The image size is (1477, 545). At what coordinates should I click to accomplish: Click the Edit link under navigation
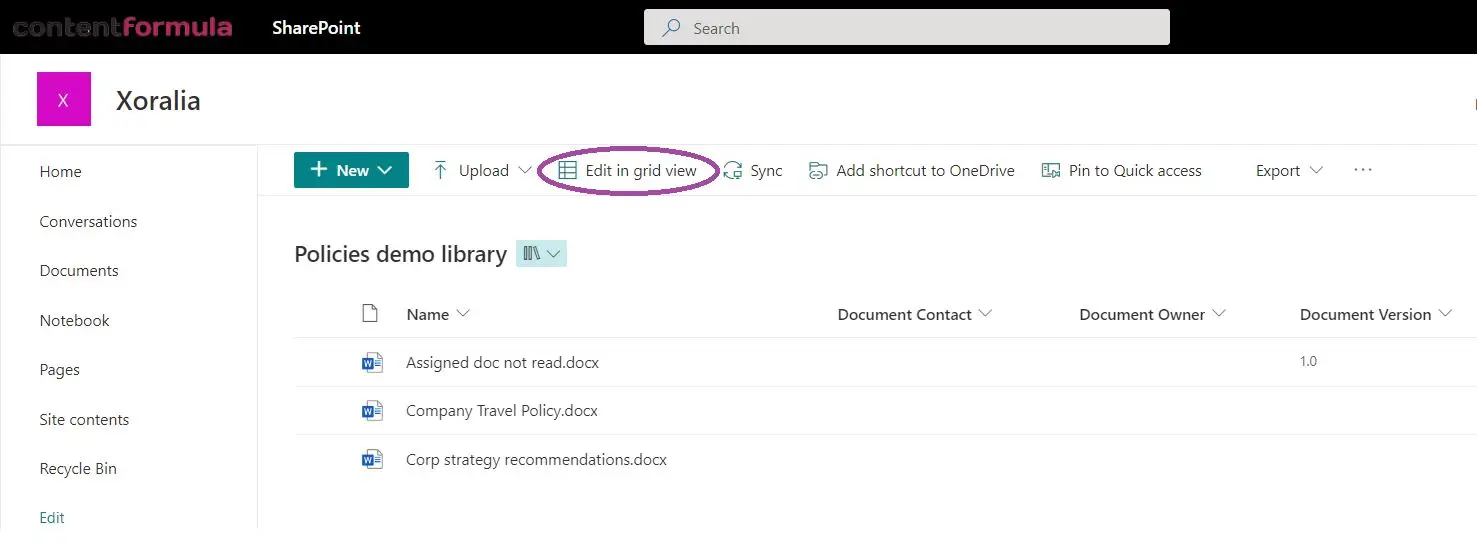(x=52, y=518)
